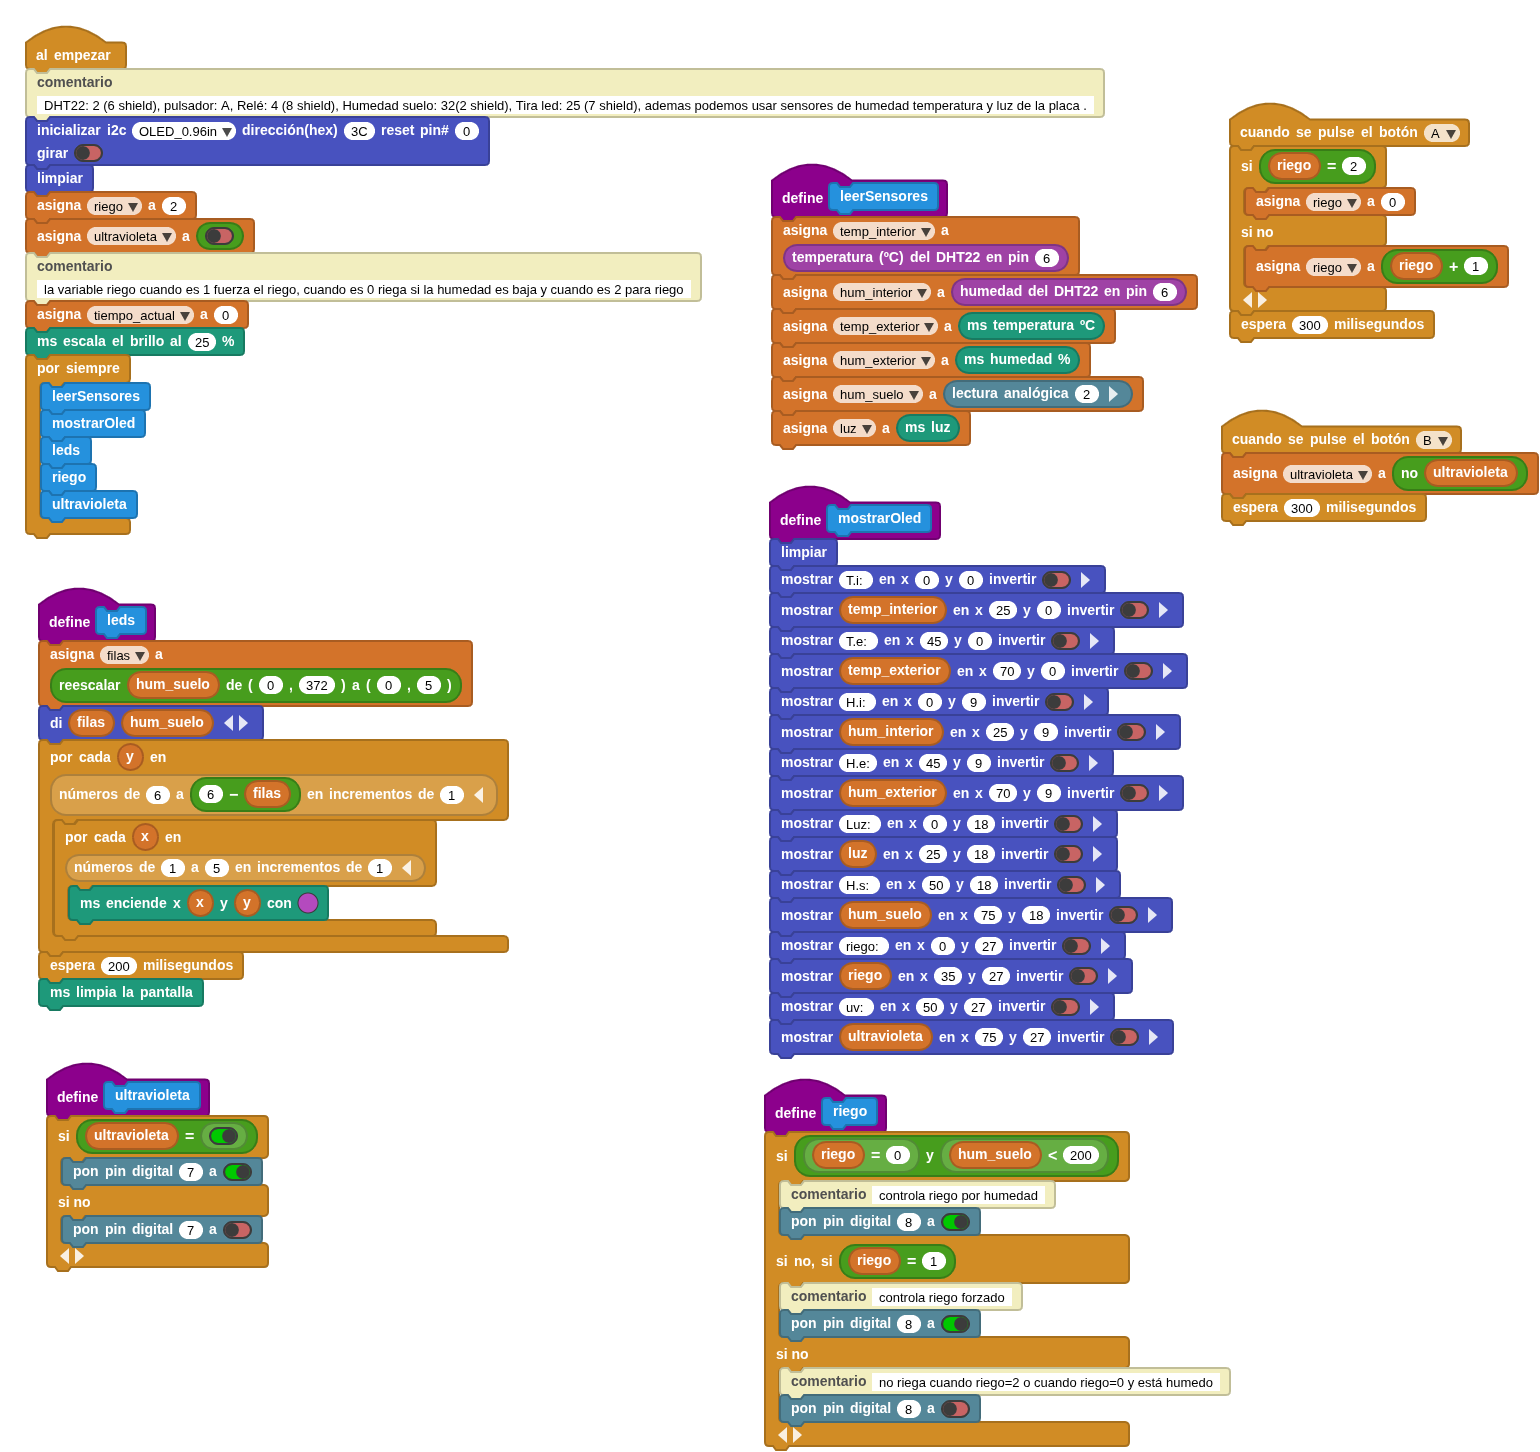The width and height of the screenshot is (1540, 1452).
Task: Toggle pin 8 switch under 'no riega cuando' comment
Action: click(x=955, y=1409)
